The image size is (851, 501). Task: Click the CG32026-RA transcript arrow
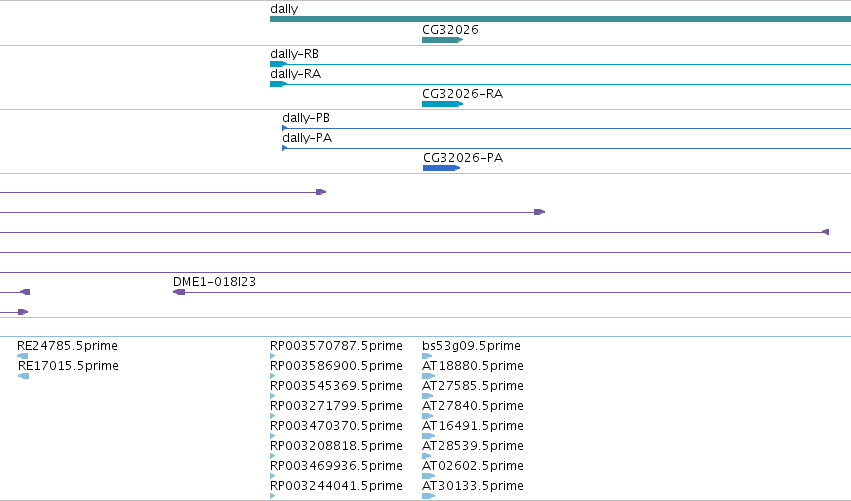(442, 104)
